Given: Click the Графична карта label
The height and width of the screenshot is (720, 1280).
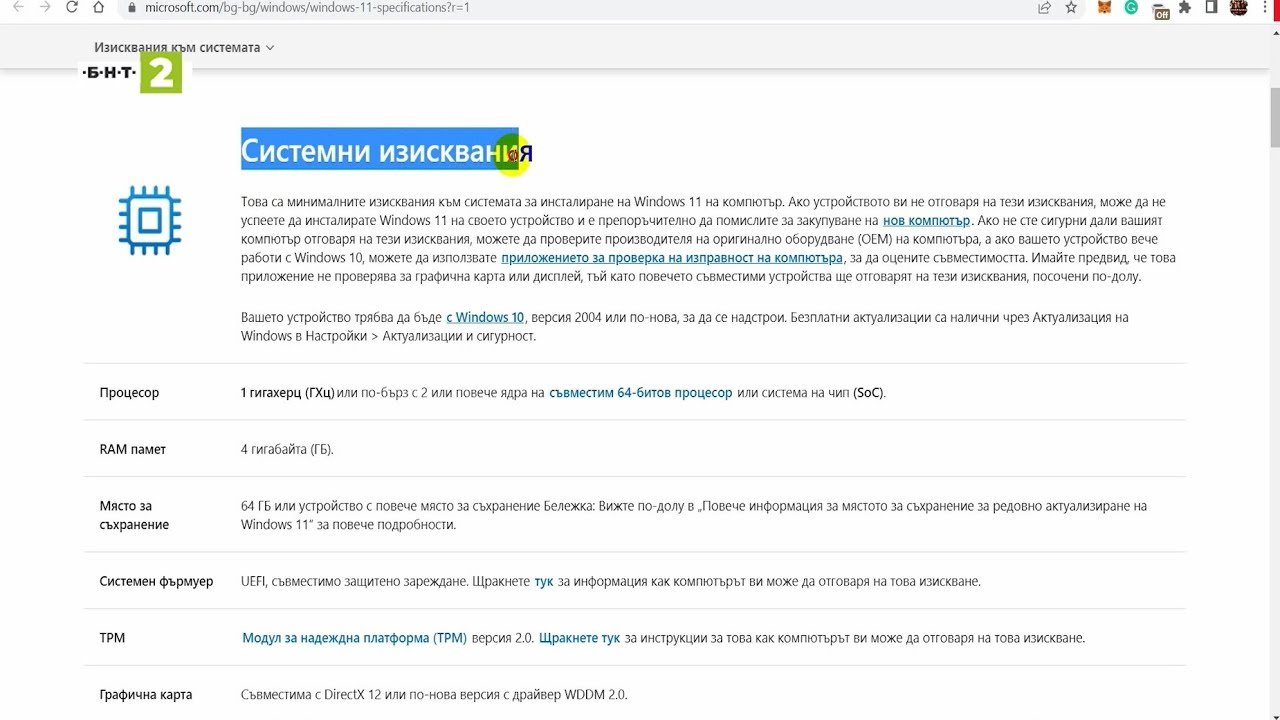Looking at the screenshot, I should [x=146, y=695].
